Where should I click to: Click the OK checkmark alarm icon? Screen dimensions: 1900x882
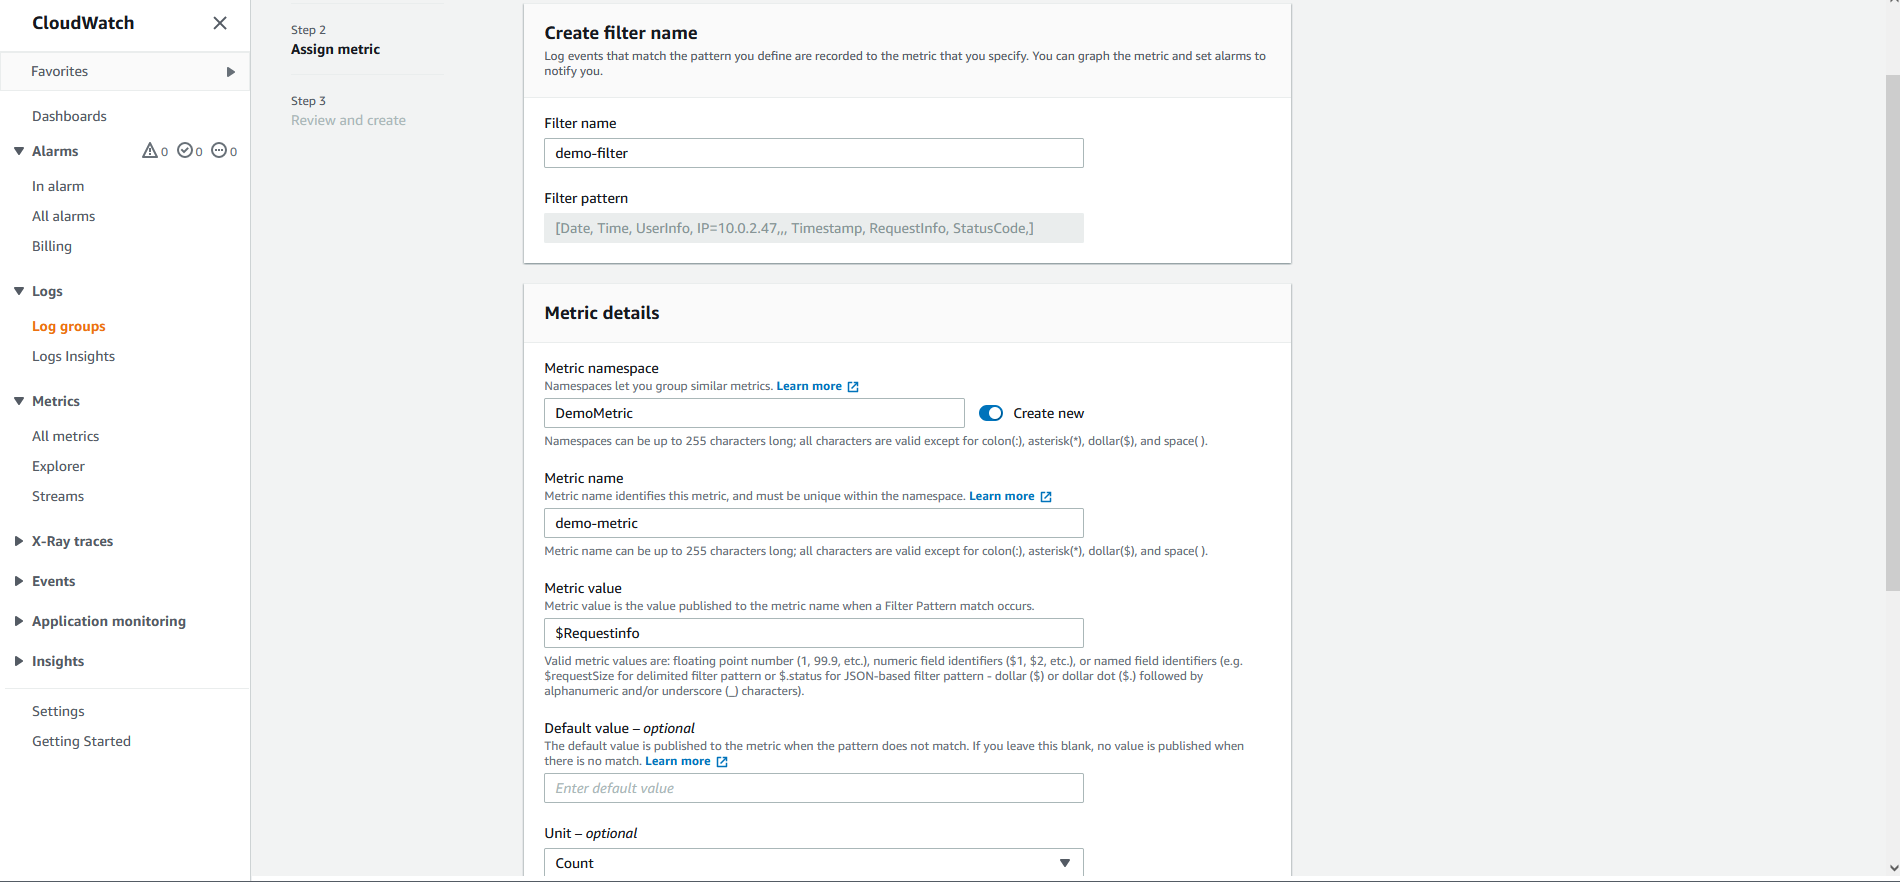tap(185, 151)
